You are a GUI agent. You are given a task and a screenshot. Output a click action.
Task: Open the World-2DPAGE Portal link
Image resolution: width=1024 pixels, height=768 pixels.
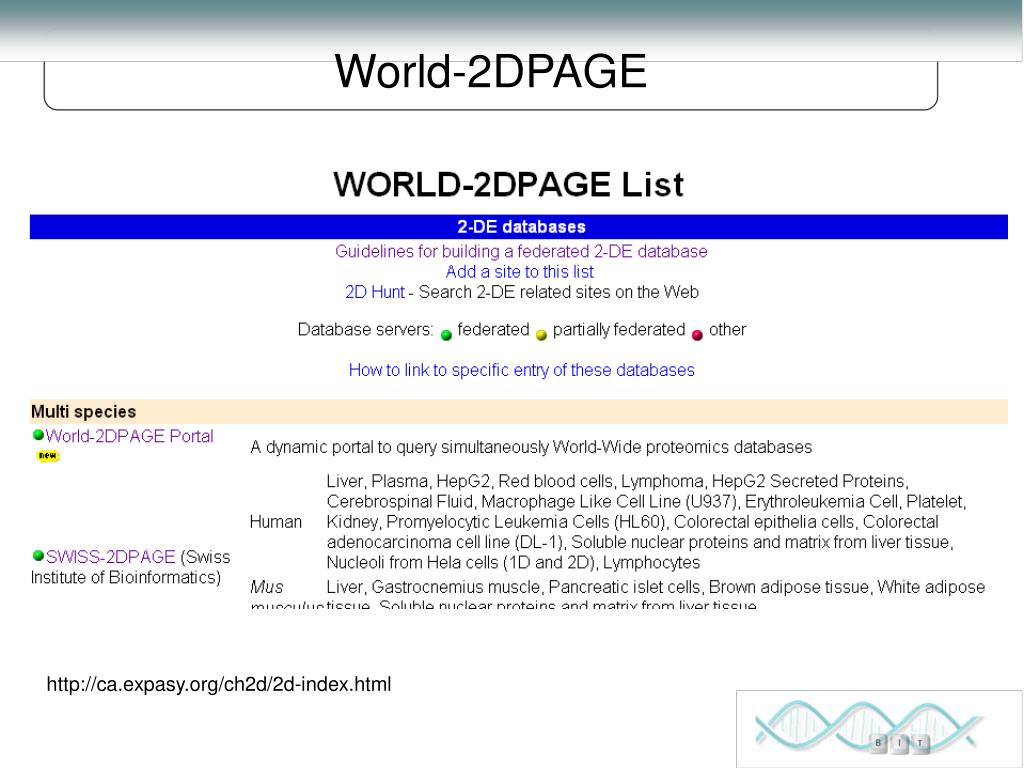point(129,436)
